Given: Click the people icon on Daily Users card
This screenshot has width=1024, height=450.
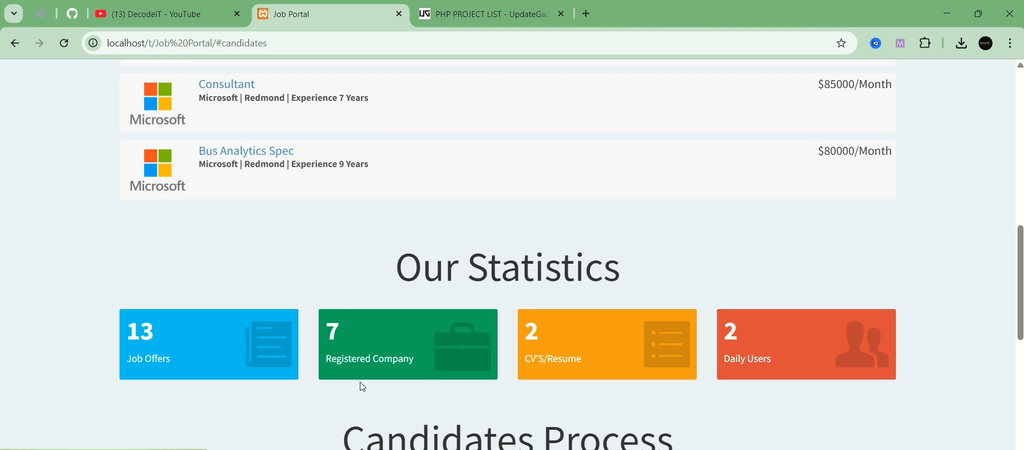Looking at the screenshot, I should point(862,344).
